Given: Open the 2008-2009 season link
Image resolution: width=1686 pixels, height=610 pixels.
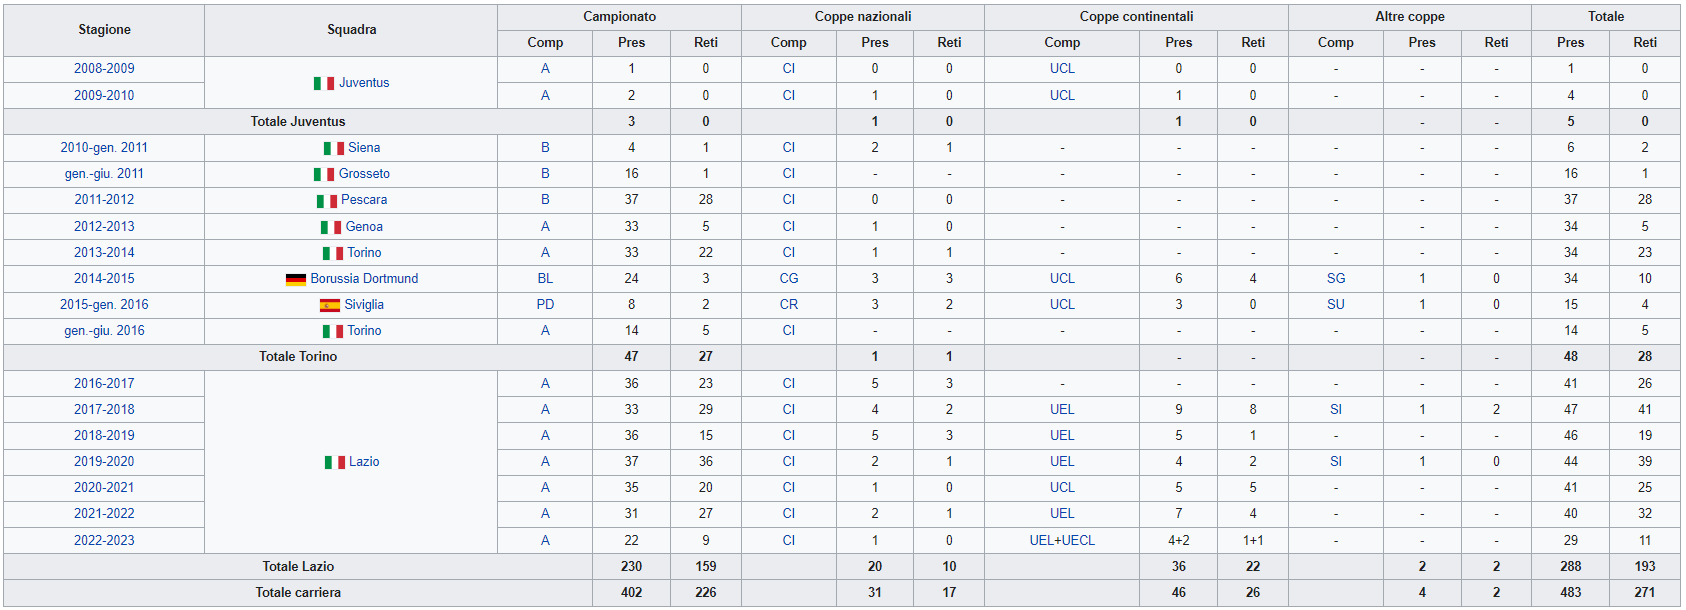Looking at the screenshot, I should pos(104,69).
